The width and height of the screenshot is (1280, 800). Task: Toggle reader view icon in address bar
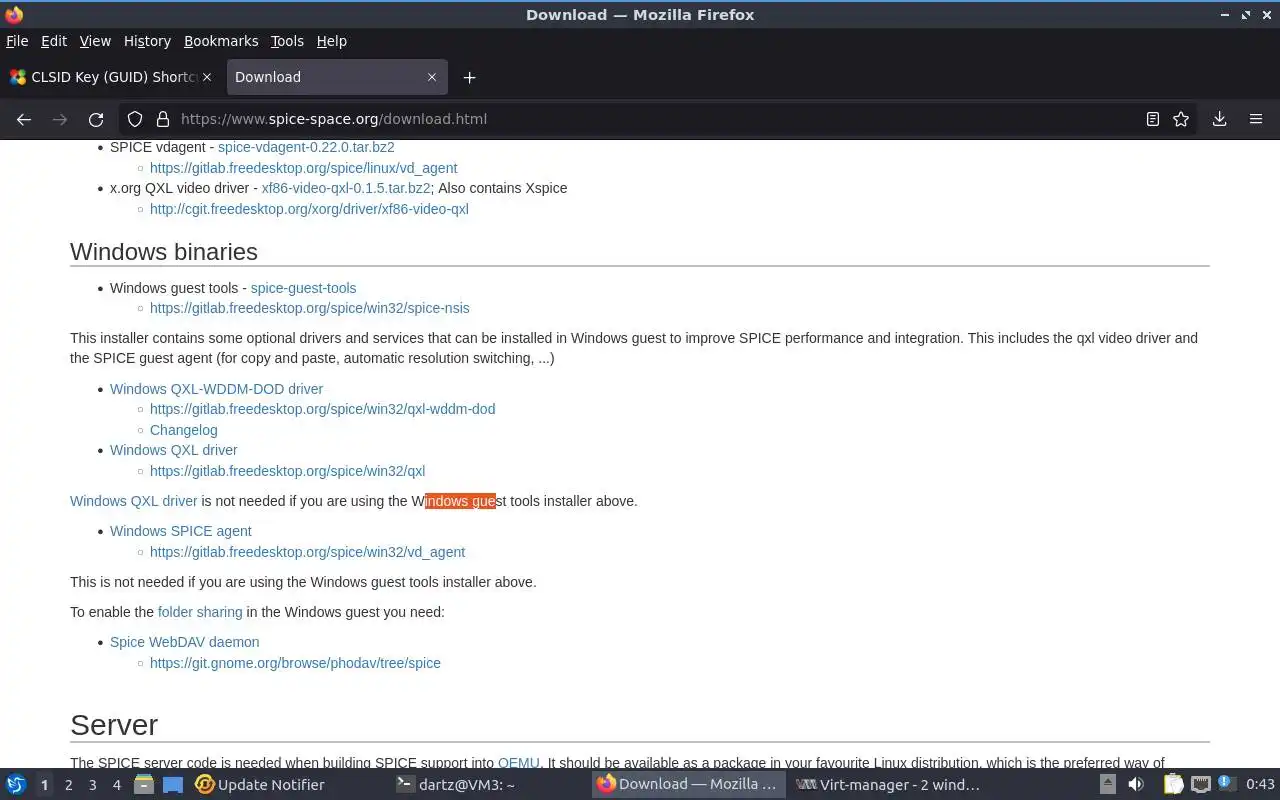(x=1153, y=119)
